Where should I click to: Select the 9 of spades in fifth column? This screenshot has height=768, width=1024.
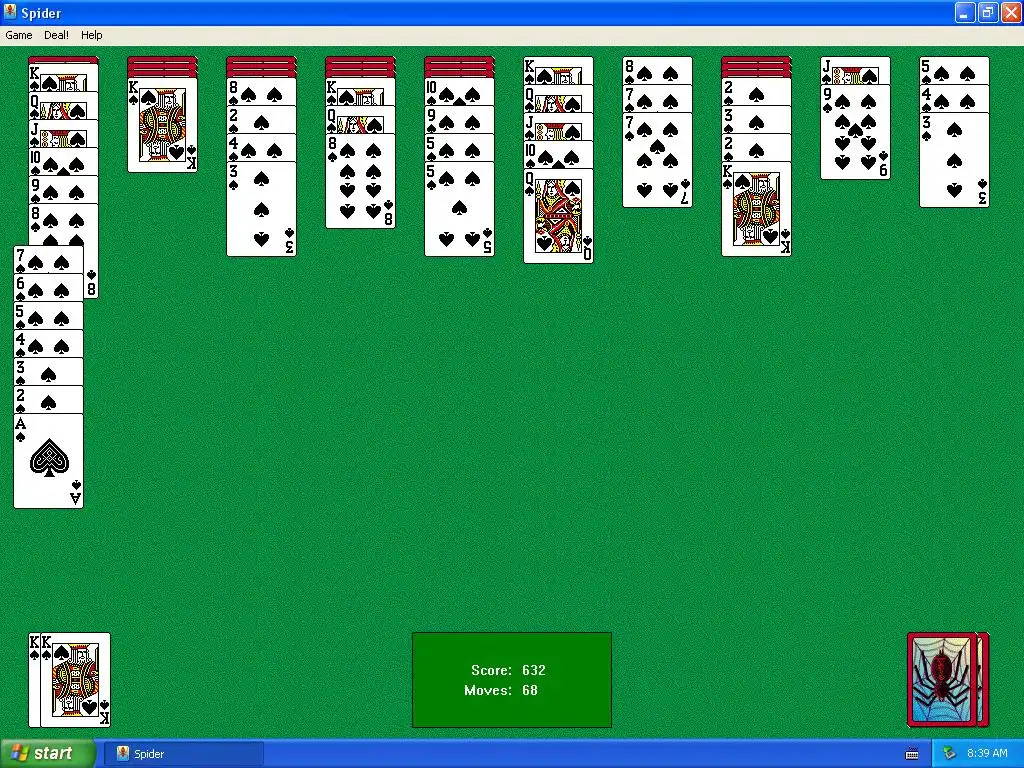coord(459,120)
